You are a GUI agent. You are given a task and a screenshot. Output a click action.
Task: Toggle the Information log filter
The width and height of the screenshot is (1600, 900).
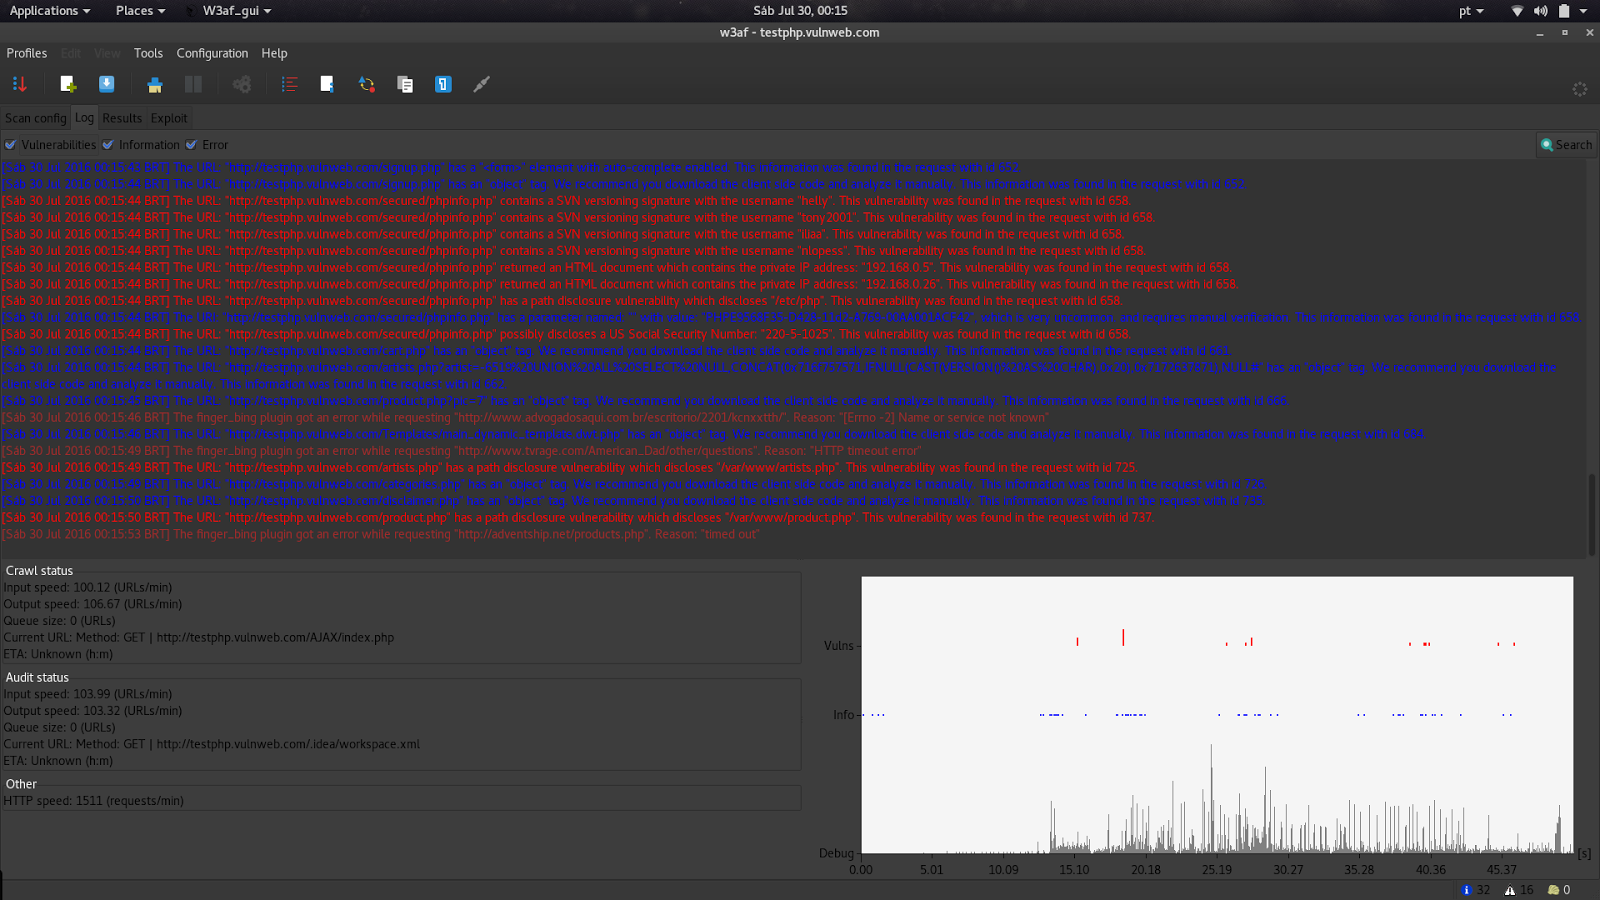click(109, 144)
